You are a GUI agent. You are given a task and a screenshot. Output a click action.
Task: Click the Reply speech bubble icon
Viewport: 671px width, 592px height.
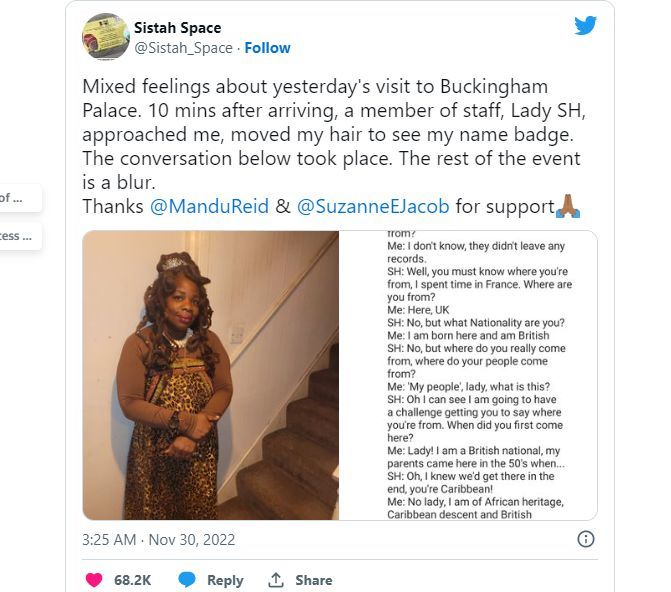pos(187,580)
